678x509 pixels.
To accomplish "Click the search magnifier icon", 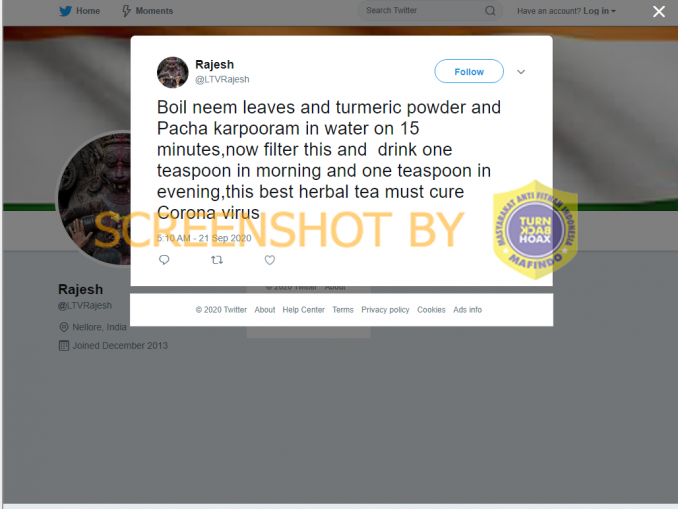I will pyautogui.click(x=490, y=11).
